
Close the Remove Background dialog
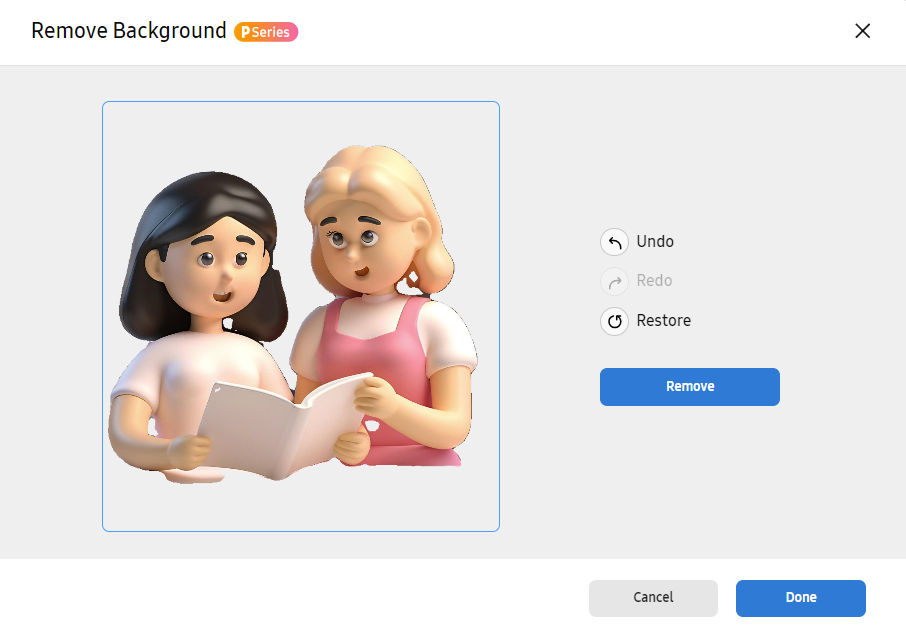(x=862, y=31)
